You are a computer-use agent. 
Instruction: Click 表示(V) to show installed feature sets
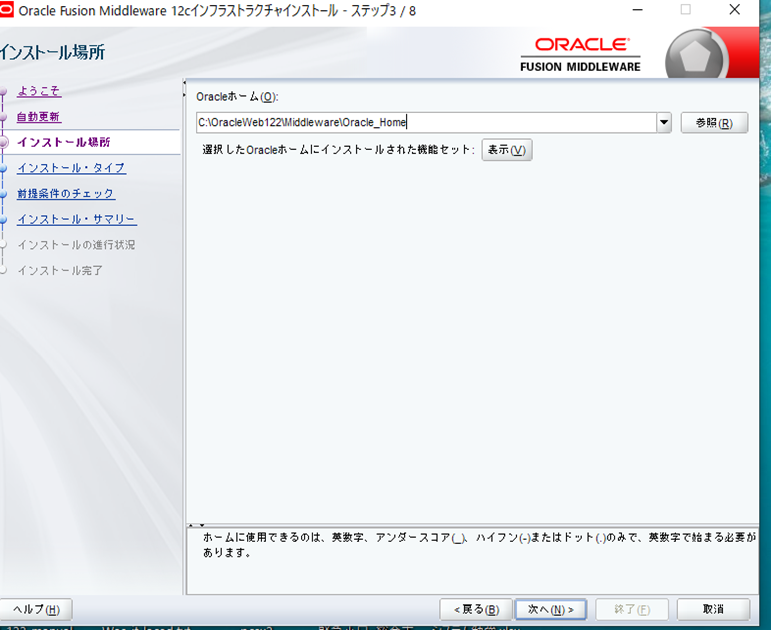coord(507,150)
